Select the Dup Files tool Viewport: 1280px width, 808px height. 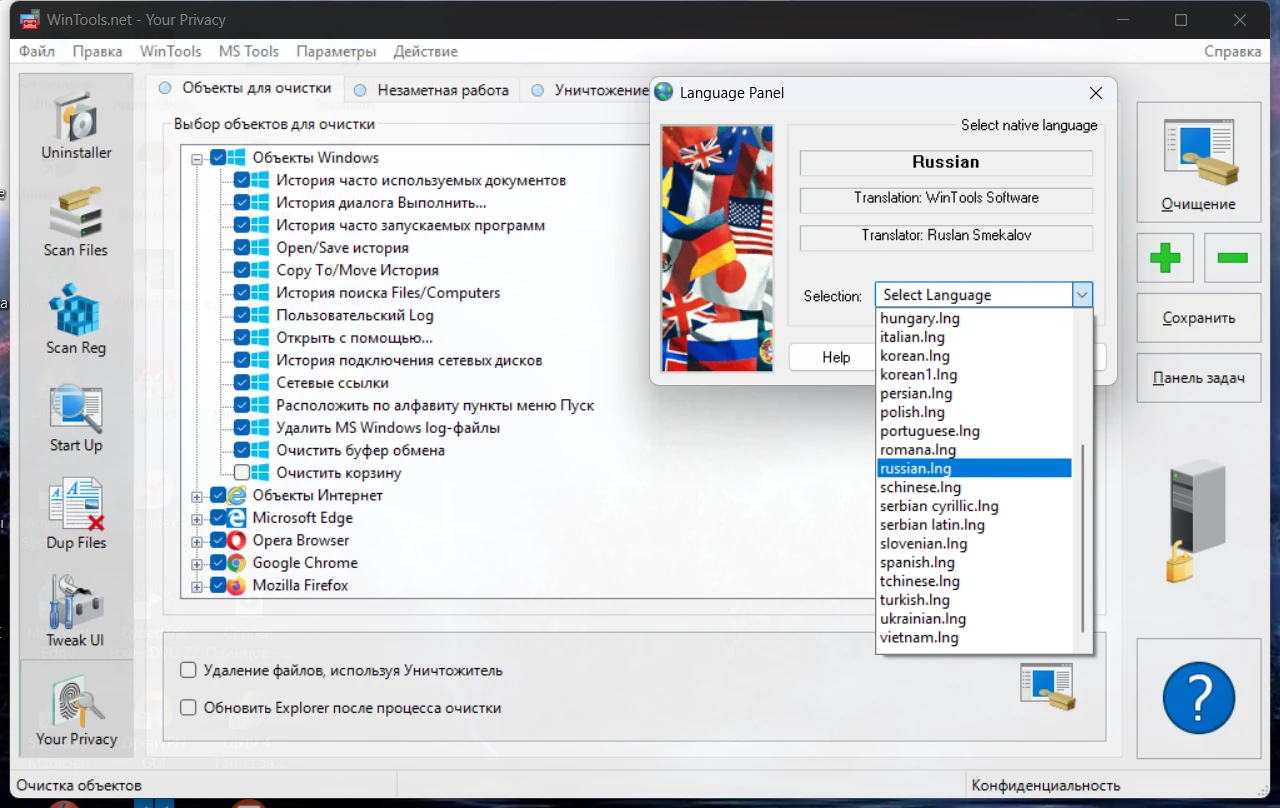coord(76,514)
